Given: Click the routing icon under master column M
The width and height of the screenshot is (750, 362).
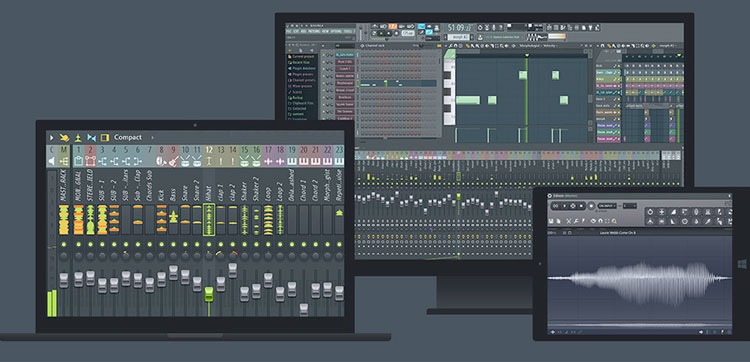Looking at the screenshot, I should 64,161.
